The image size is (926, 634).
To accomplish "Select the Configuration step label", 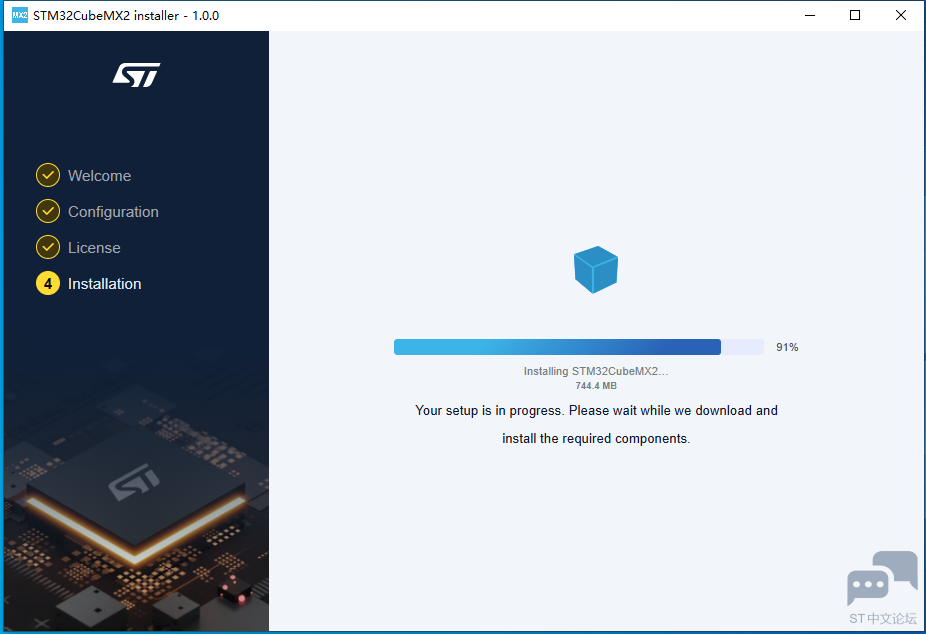I will click(113, 212).
